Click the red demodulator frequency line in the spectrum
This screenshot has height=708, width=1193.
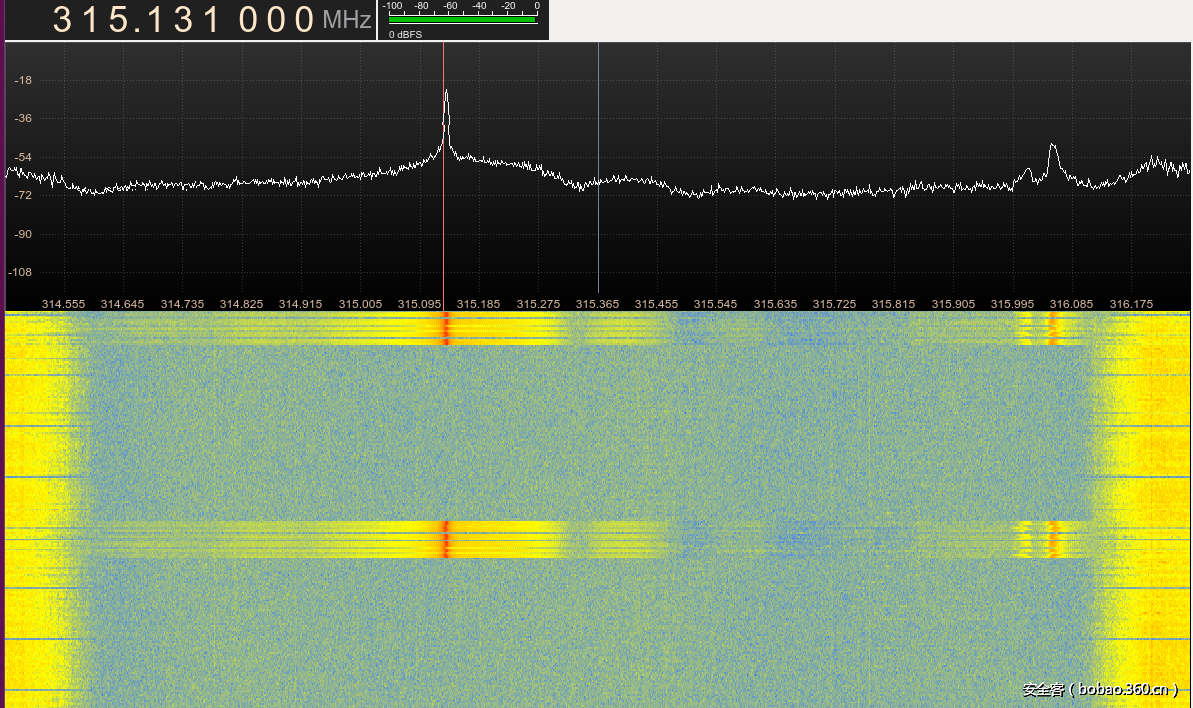(x=444, y=175)
